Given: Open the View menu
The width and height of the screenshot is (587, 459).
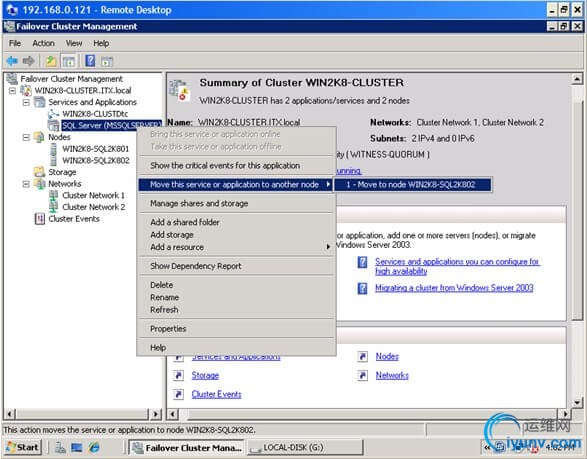Looking at the screenshot, I should click(74, 43).
